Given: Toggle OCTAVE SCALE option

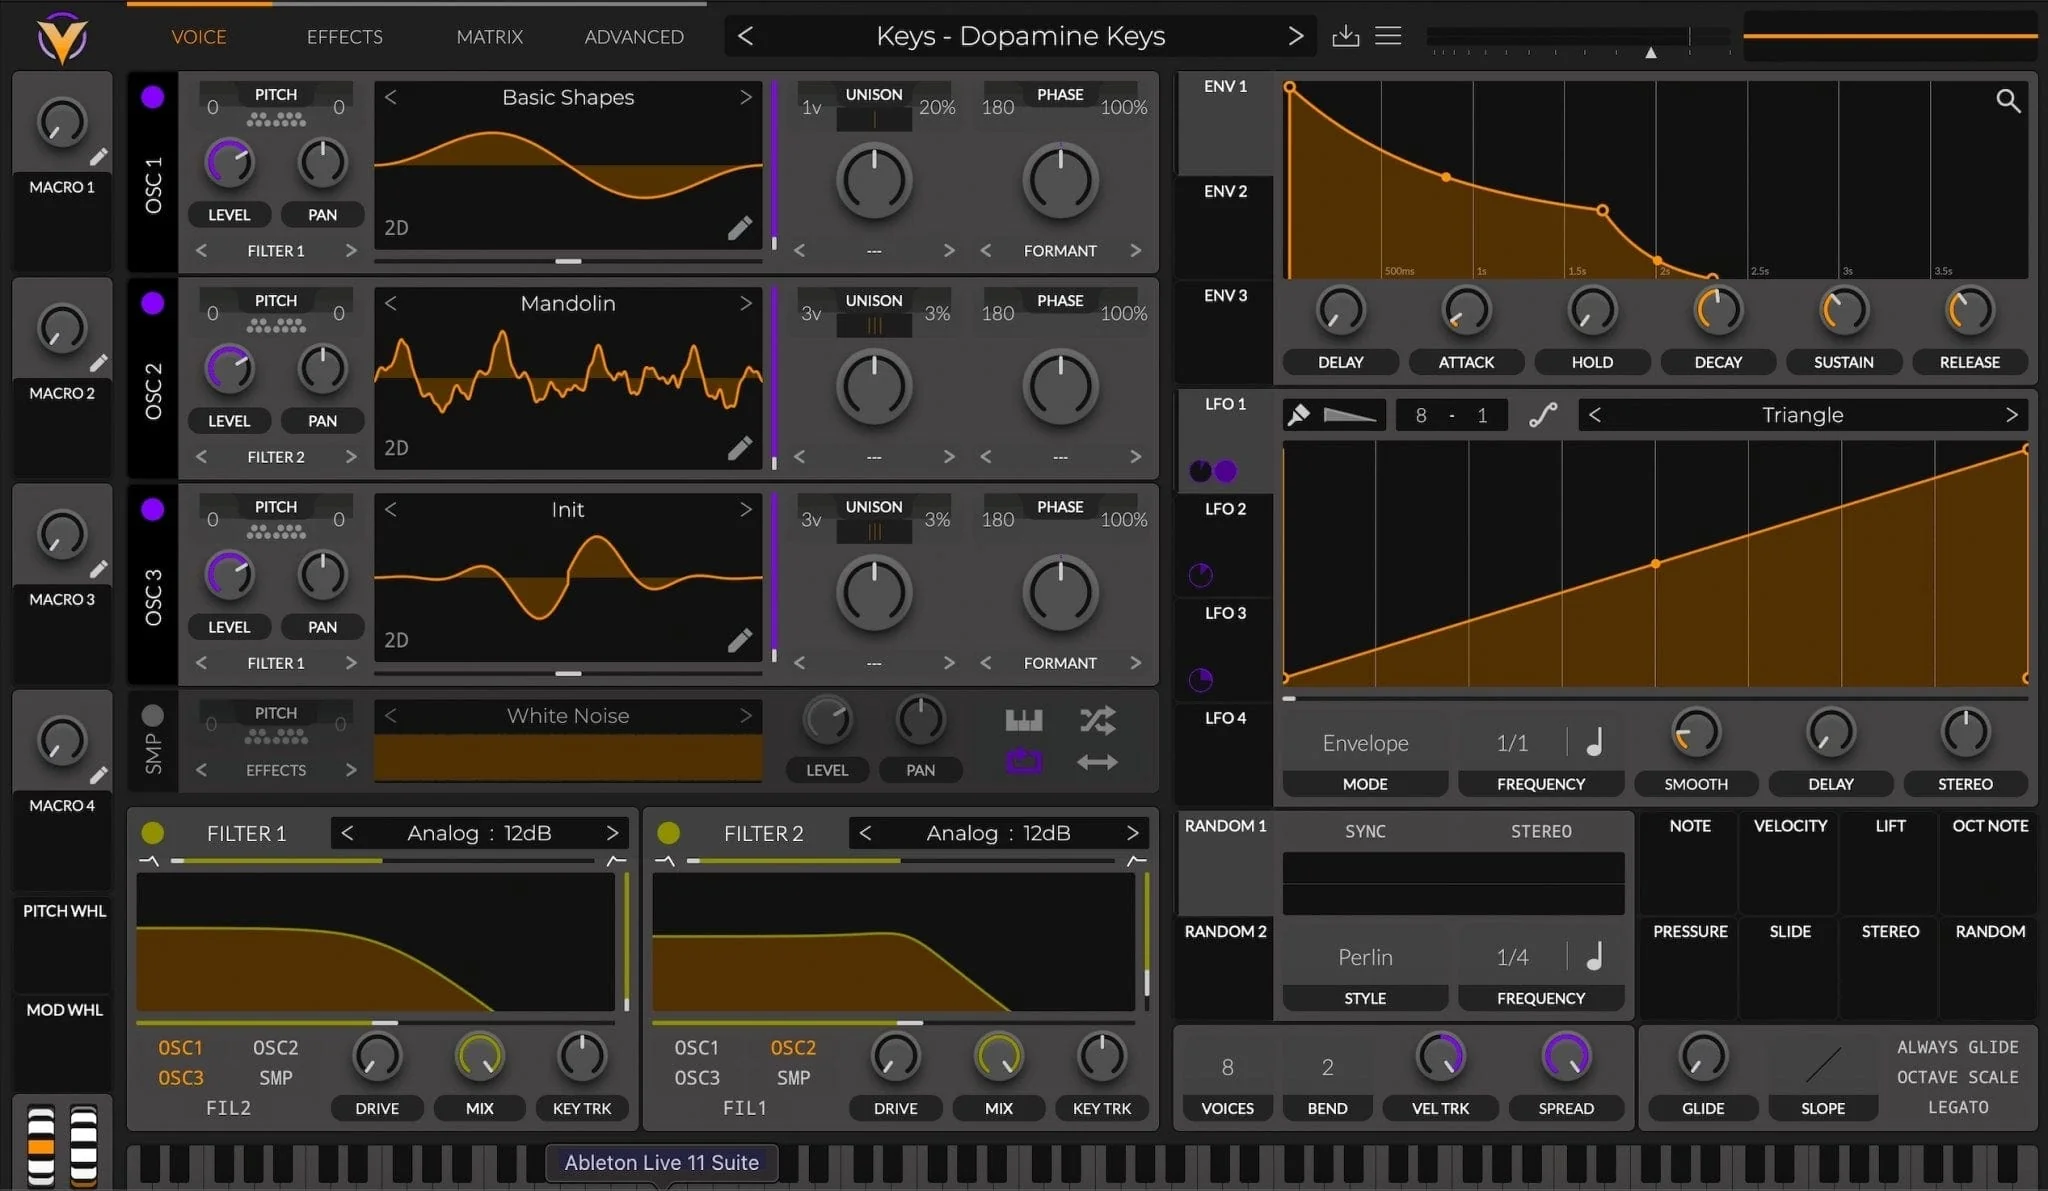Looking at the screenshot, I should click(1957, 1077).
